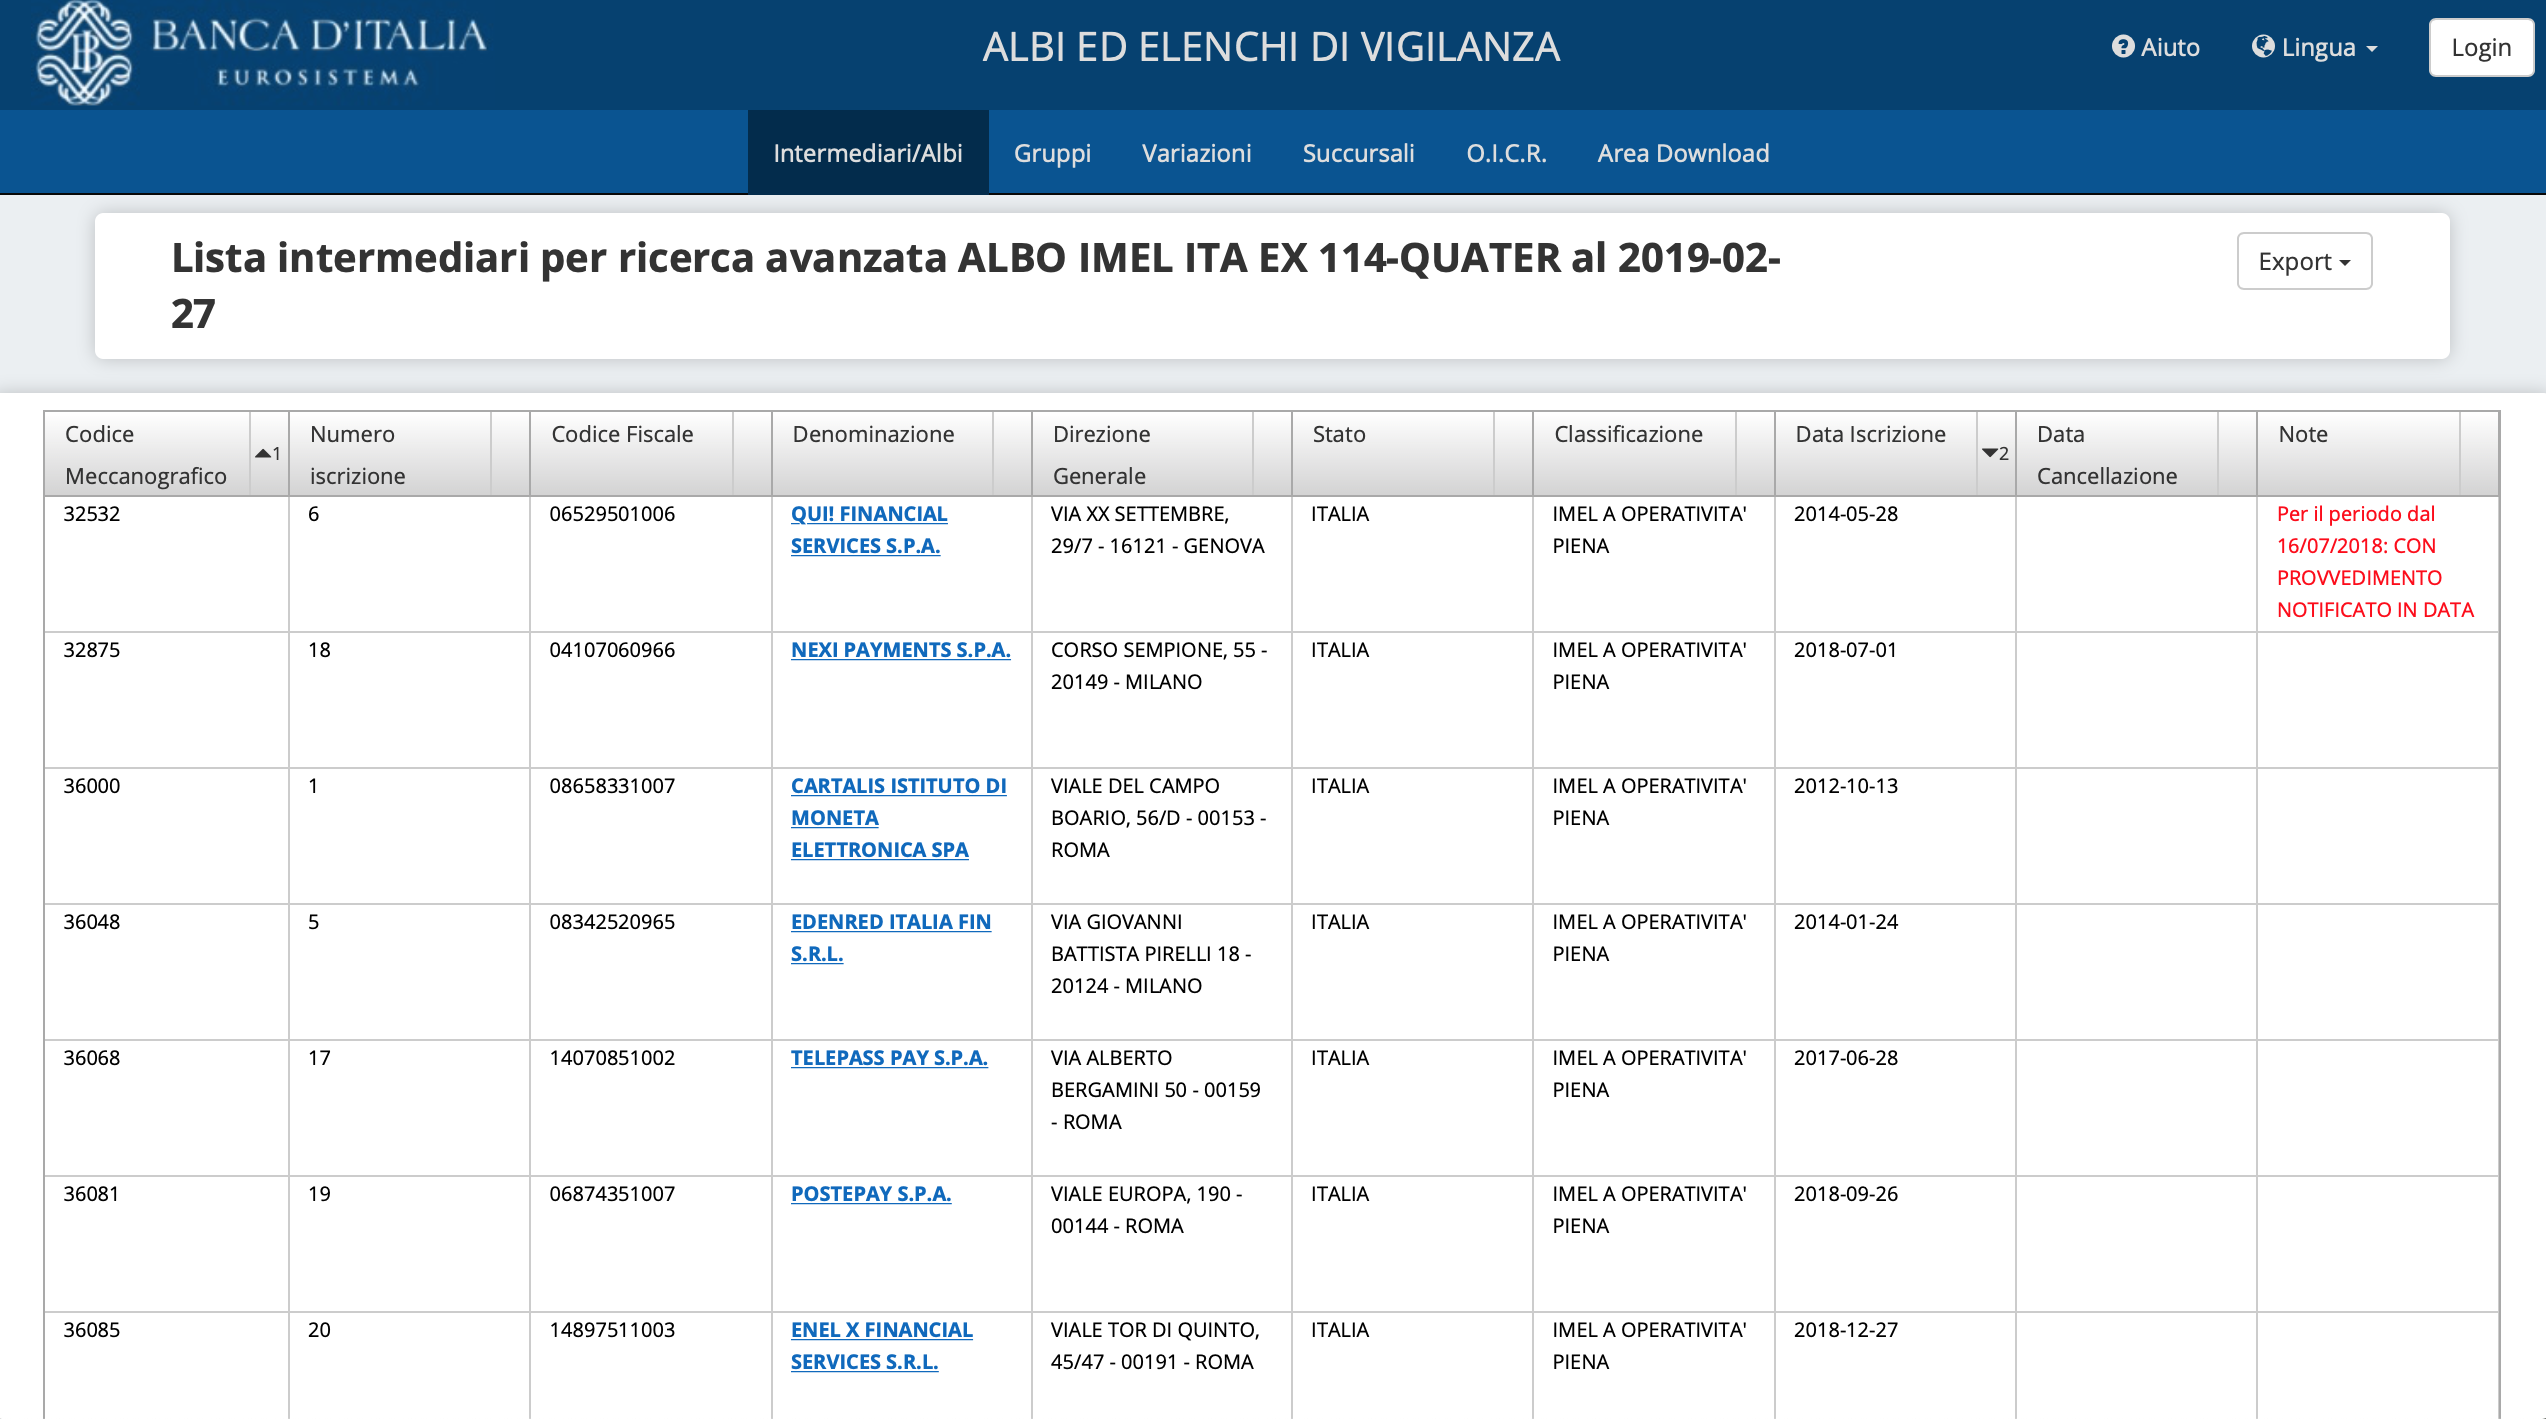Open the Aiuto help link

pyautogui.click(x=2155, y=47)
